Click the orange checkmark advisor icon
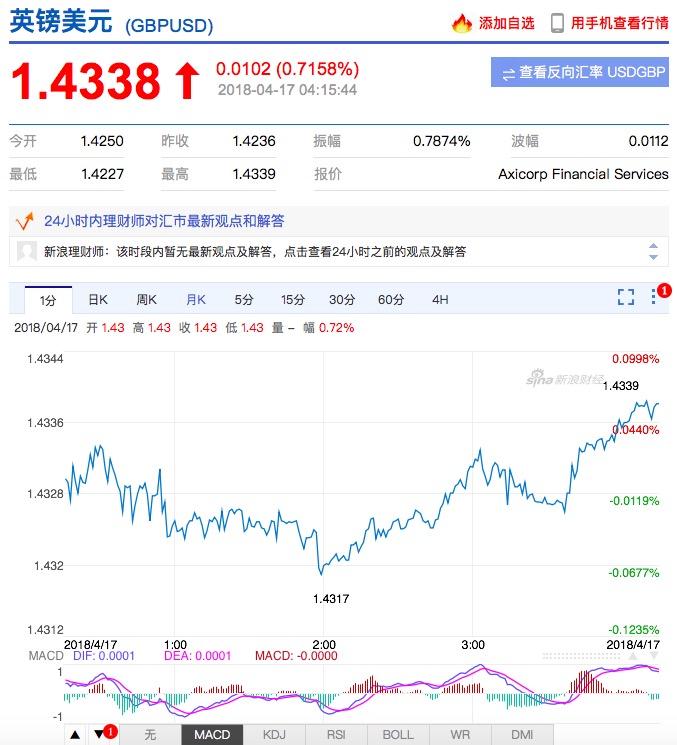 pyautogui.click(x=25, y=221)
